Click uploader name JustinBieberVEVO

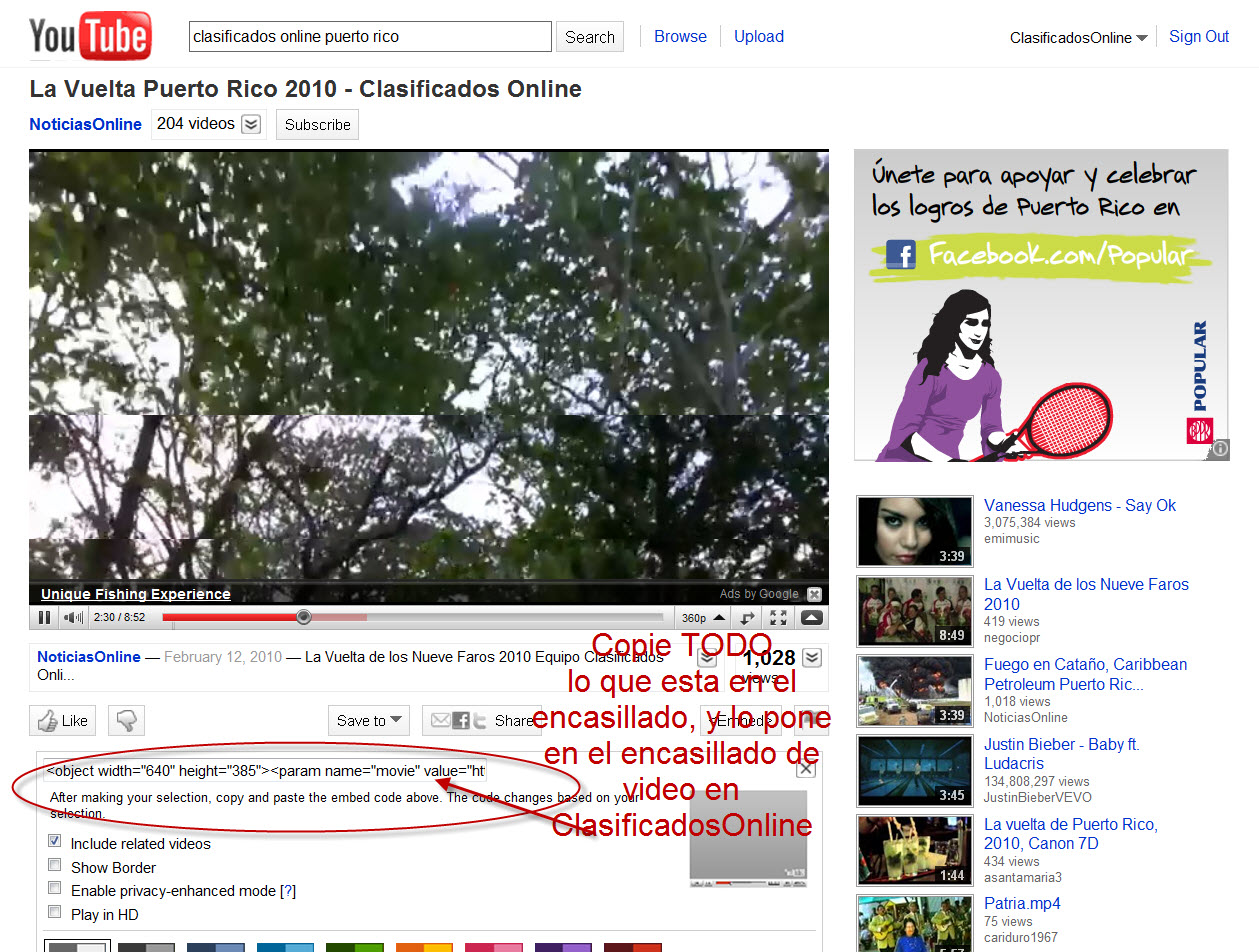[1038, 797]
